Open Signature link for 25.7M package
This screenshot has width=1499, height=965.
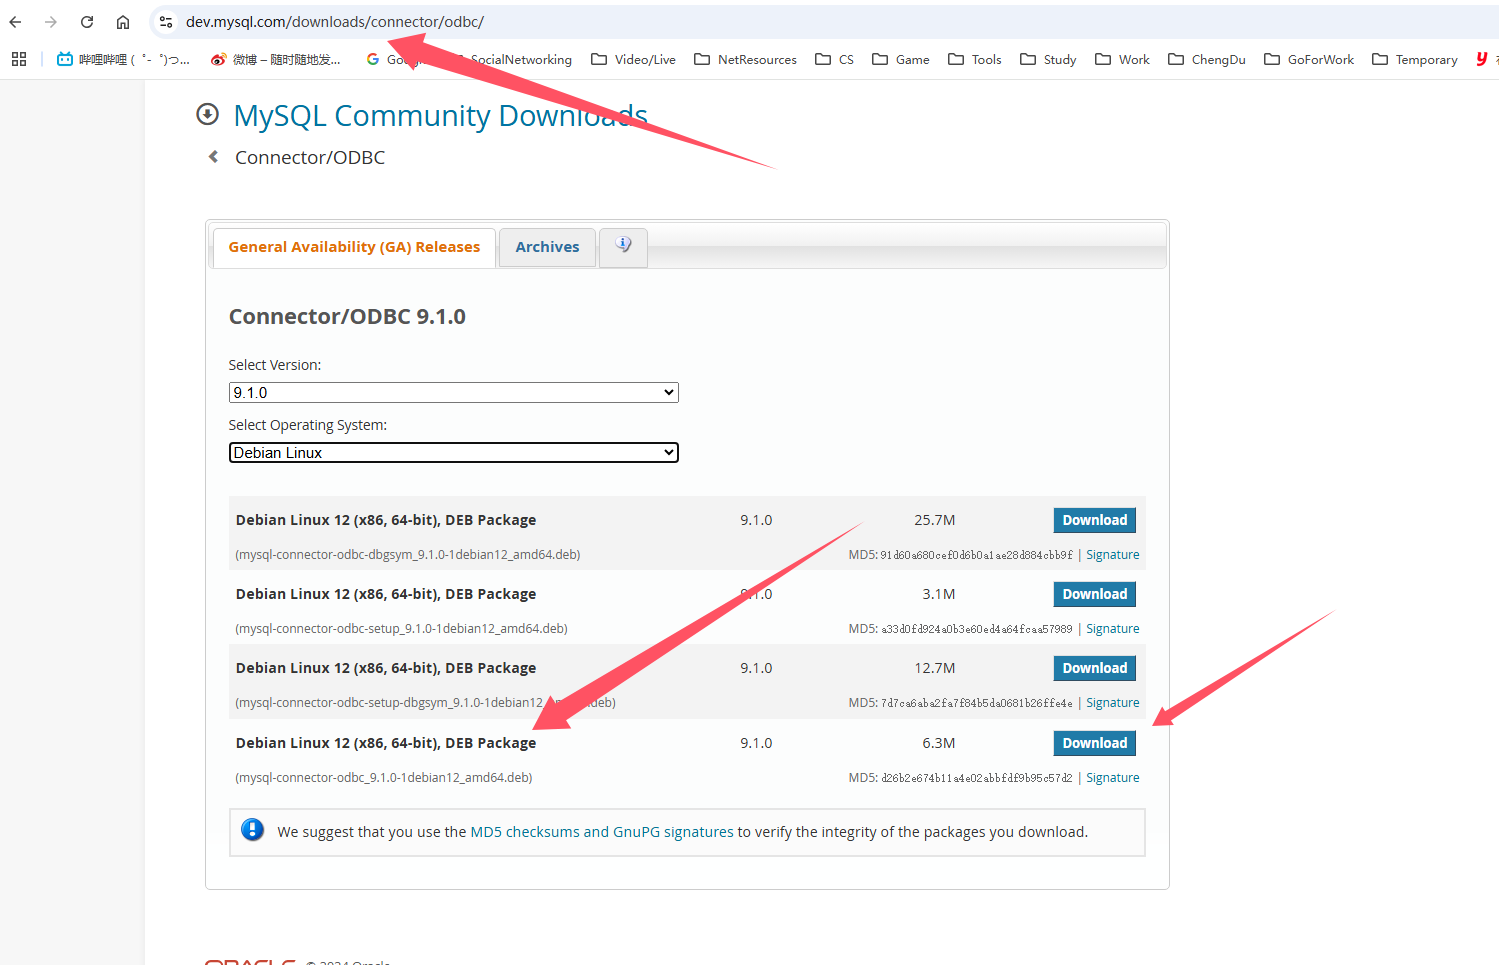(1112, 555)
